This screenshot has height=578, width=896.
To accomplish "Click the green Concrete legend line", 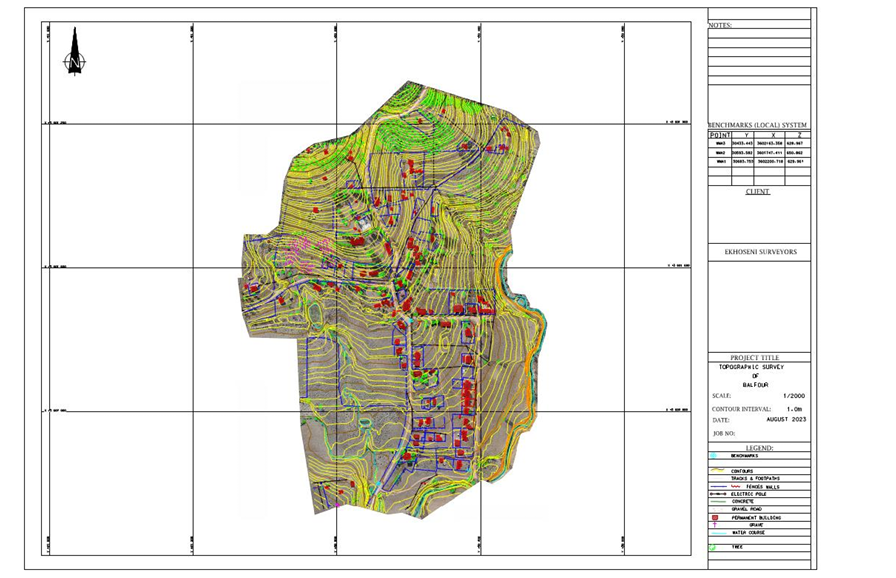I will (719, 502).
